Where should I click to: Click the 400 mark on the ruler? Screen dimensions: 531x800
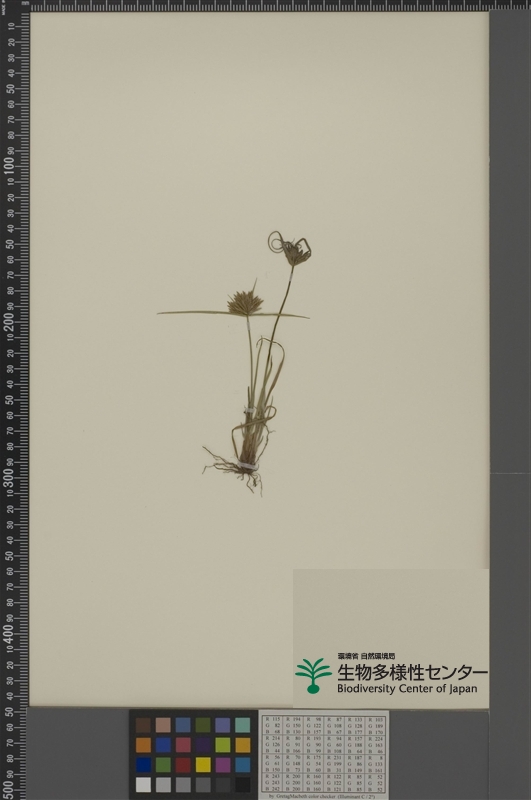(x=9, y=633)
